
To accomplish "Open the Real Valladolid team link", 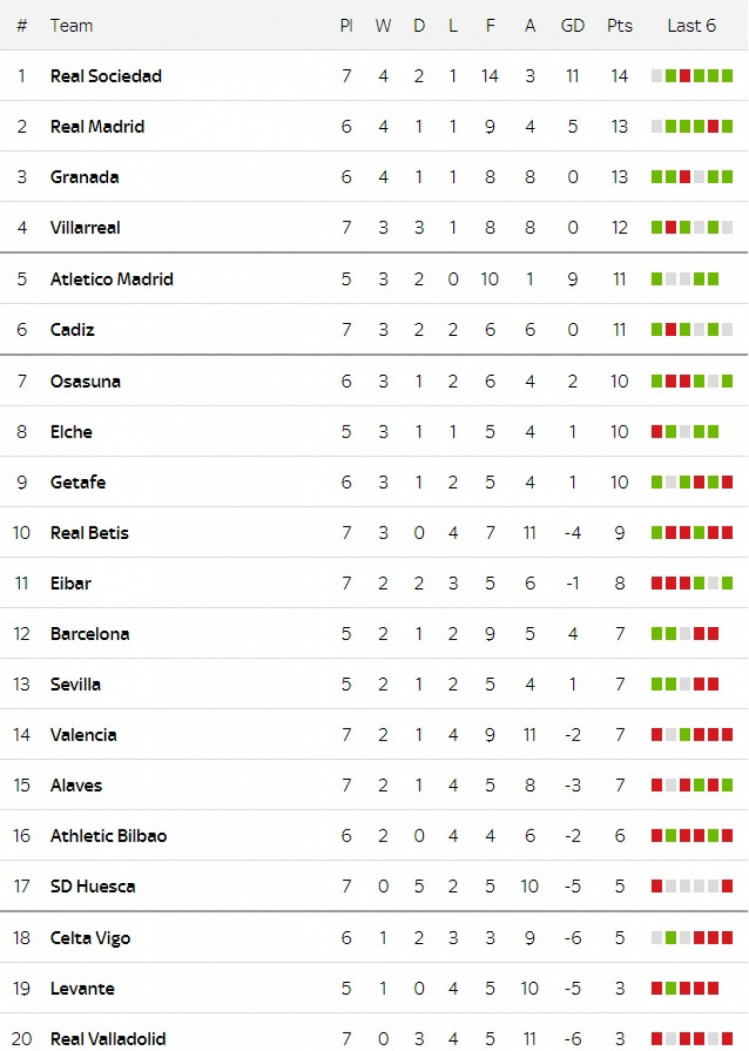I will (x=108, y=1038).
